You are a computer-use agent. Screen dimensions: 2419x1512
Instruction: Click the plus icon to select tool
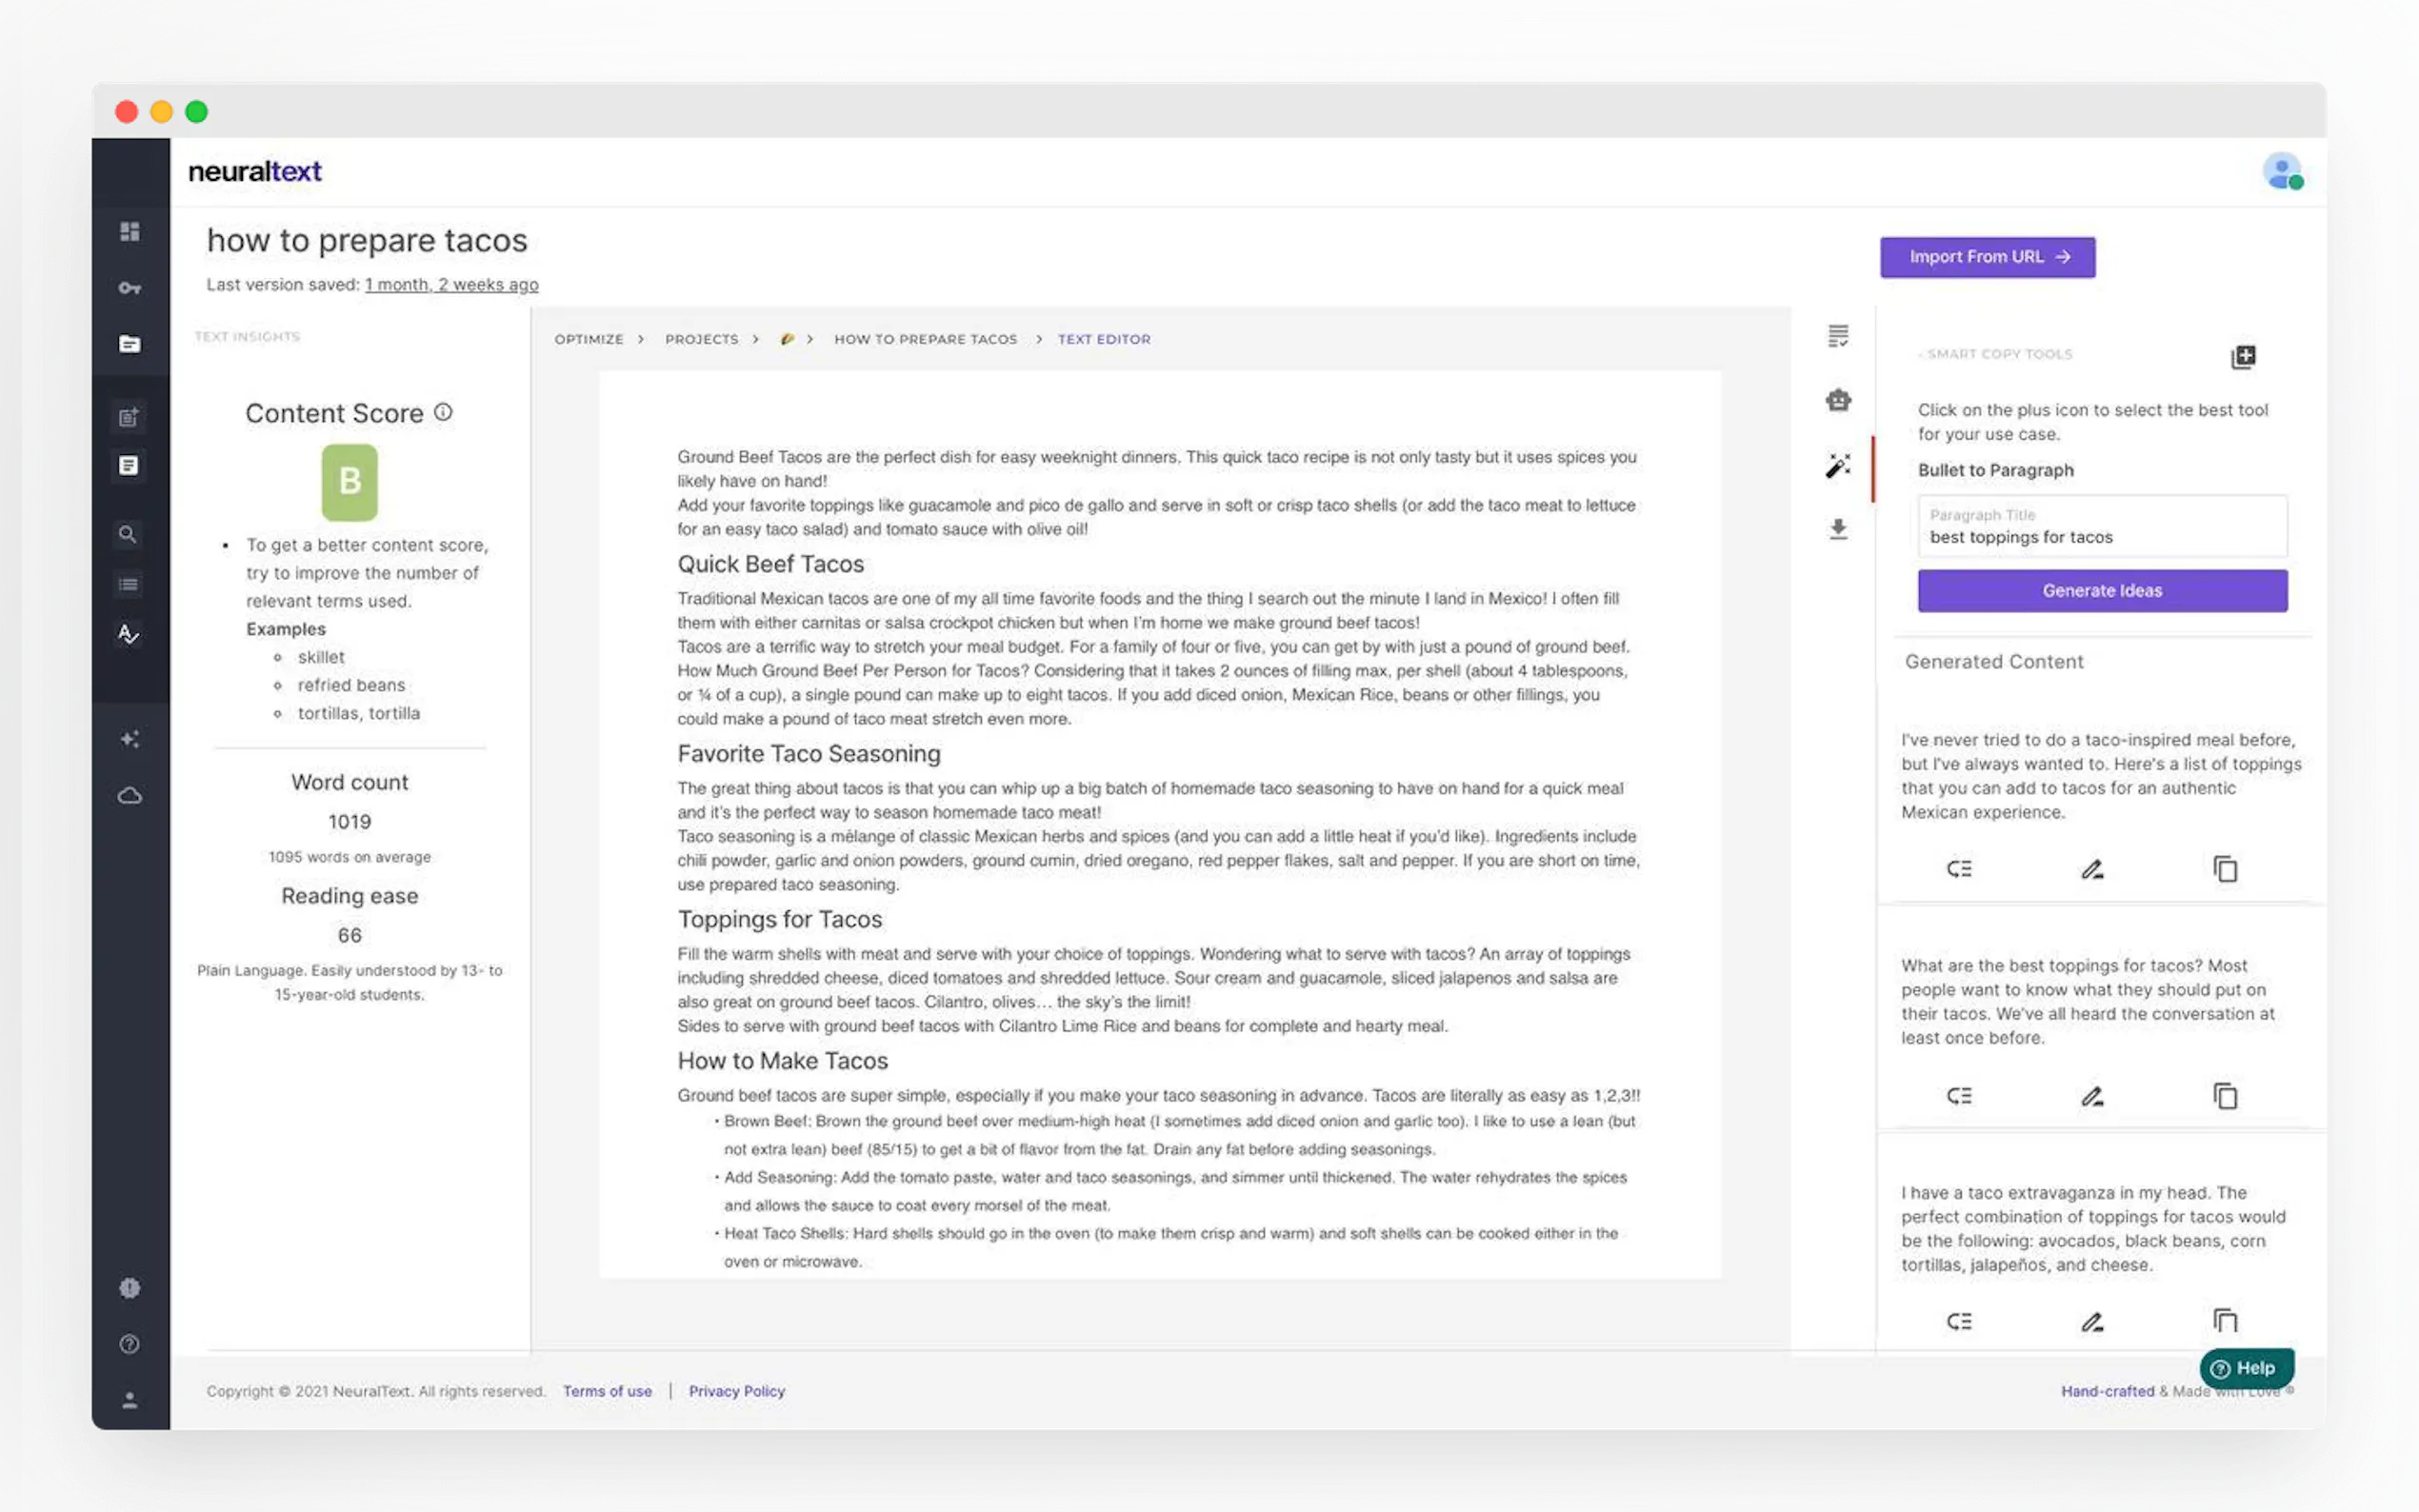tap(2243, 357)
